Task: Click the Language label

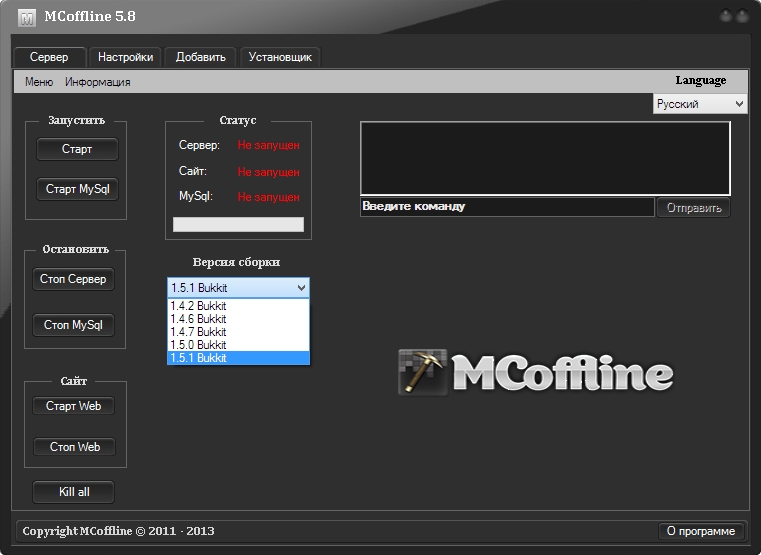Action: (701, 81)
